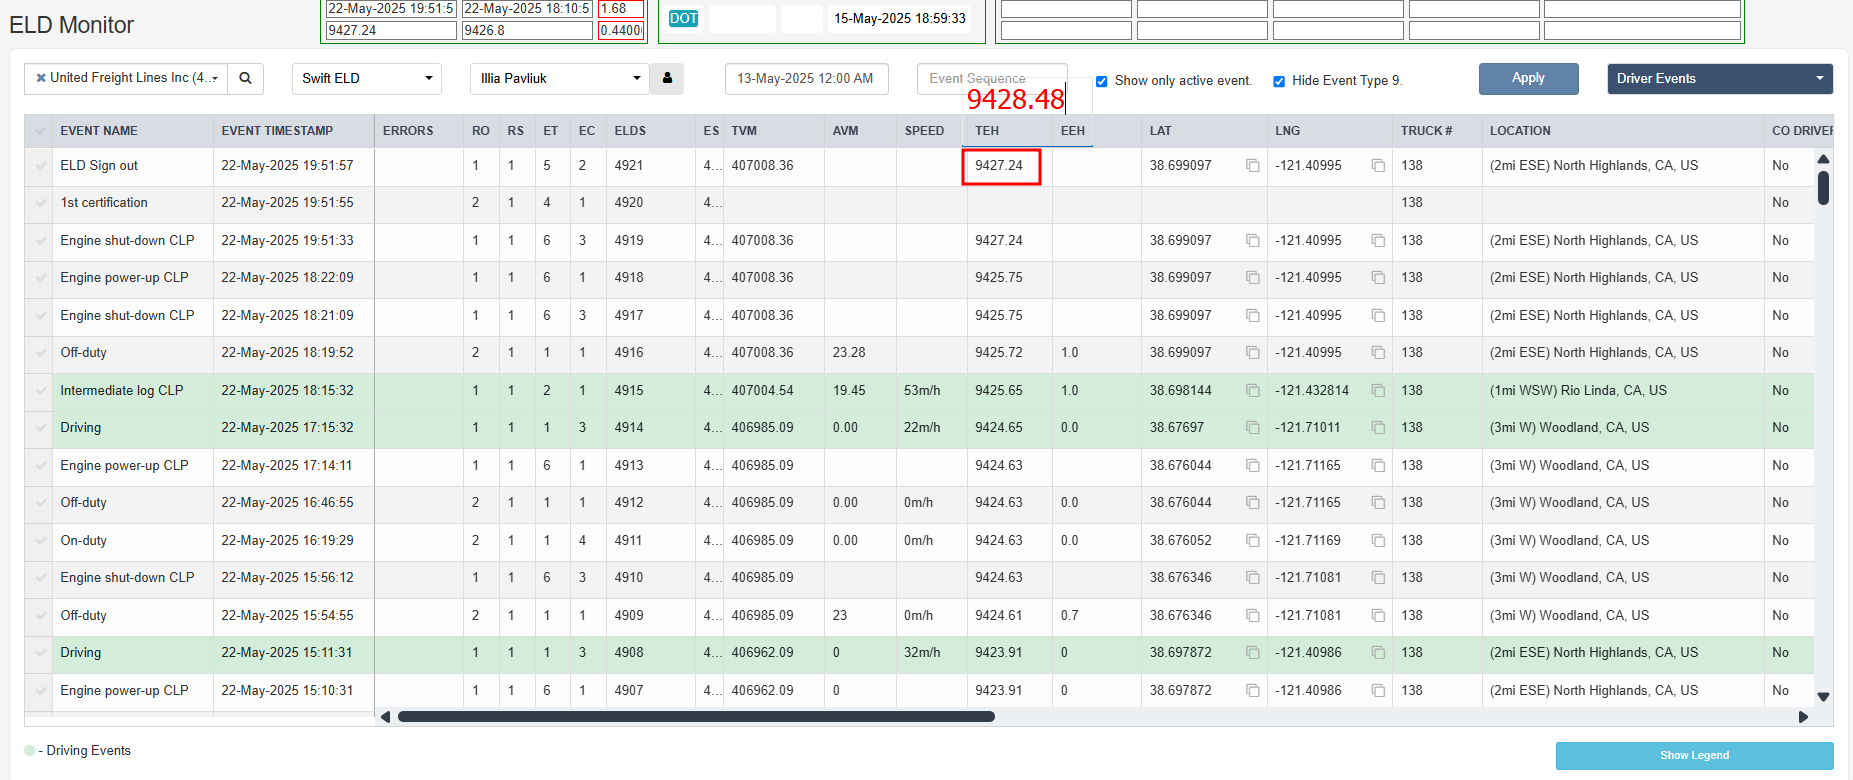Open the Illia Pavliuk driver dropdown
The image size is (1853, 780).
tap(560, 78)
